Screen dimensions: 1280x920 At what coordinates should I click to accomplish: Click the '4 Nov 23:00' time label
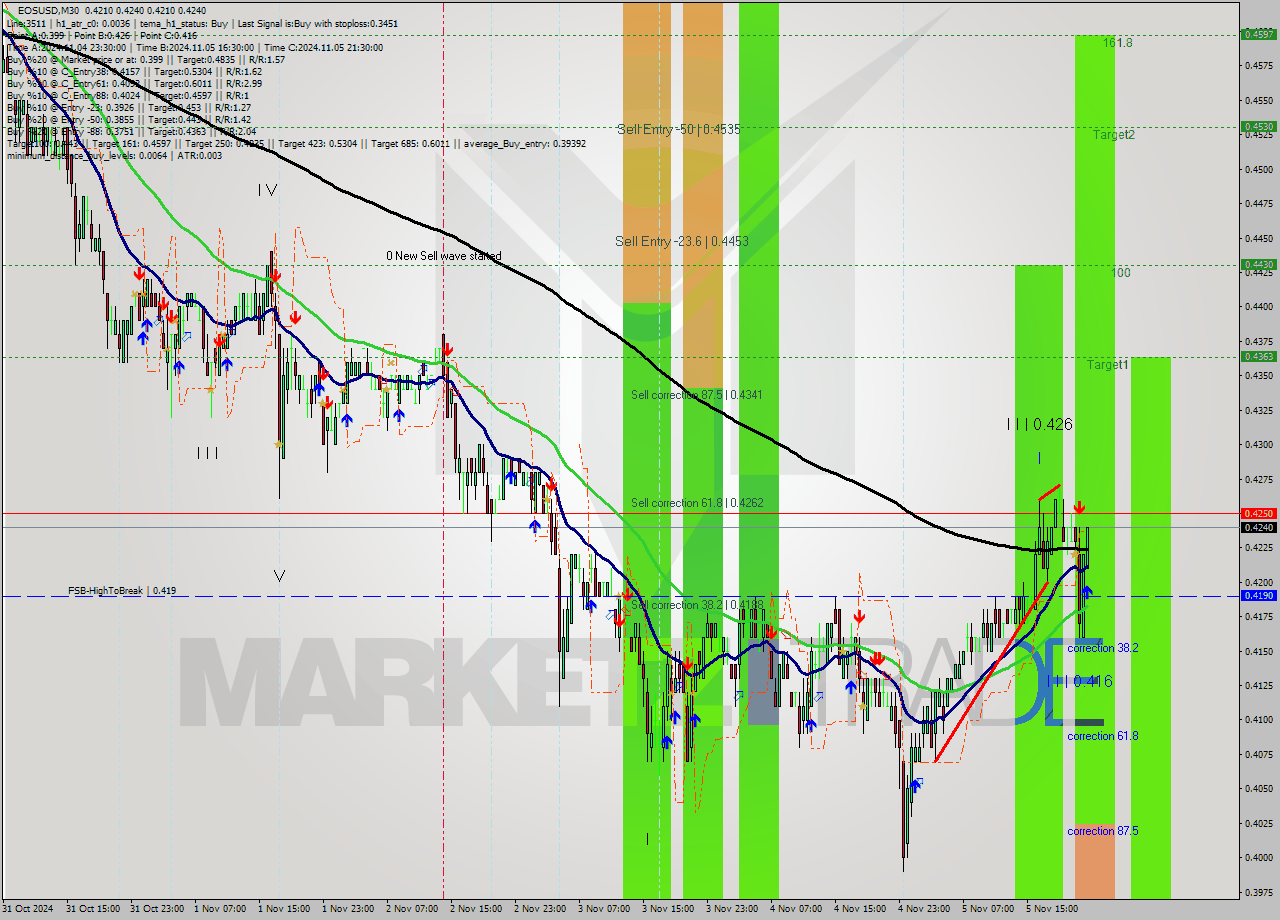tap(924, 908)
